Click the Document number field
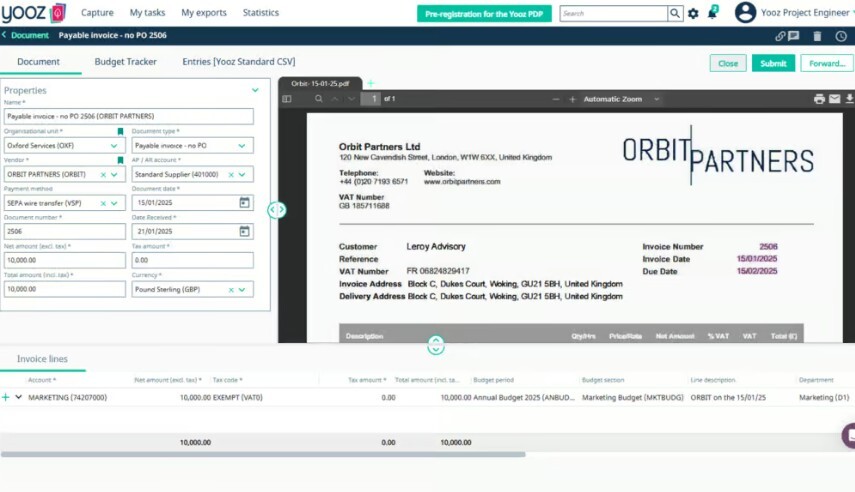Image resolution: width=855 pixels, height=492 pixels. tap(64, 231)
